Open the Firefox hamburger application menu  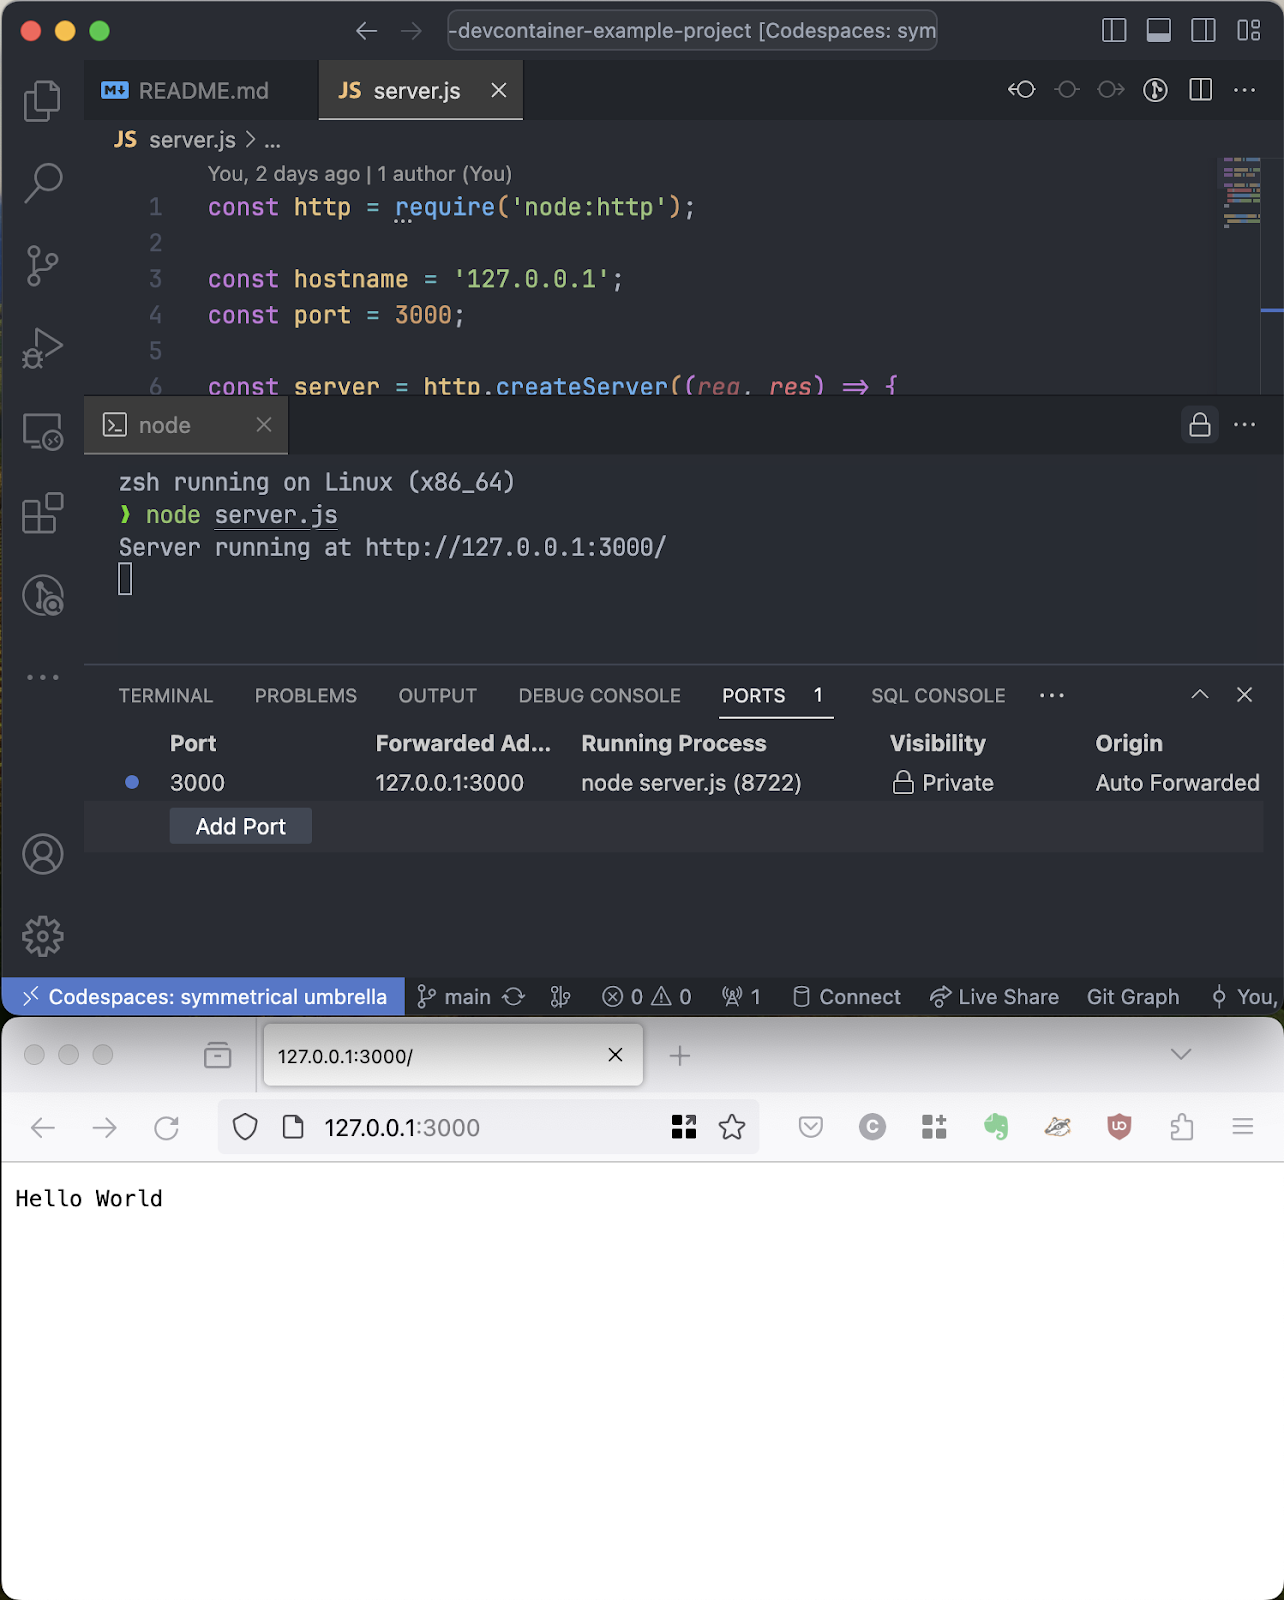click(x=1243, y=1128)
